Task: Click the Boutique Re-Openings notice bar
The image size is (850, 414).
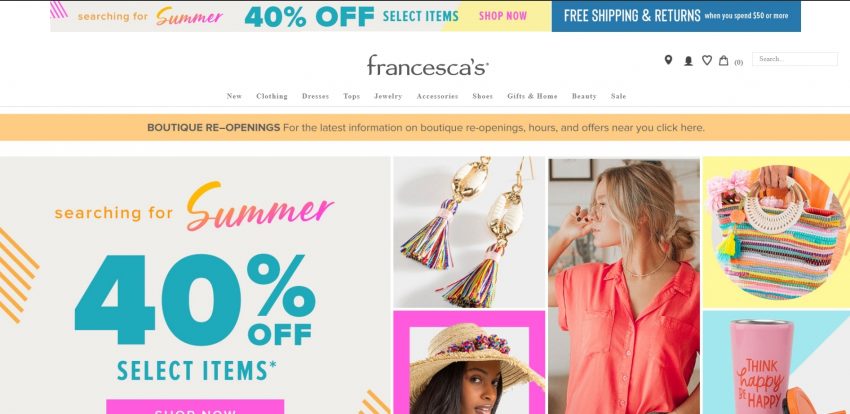Action: [x=425, y=128]
